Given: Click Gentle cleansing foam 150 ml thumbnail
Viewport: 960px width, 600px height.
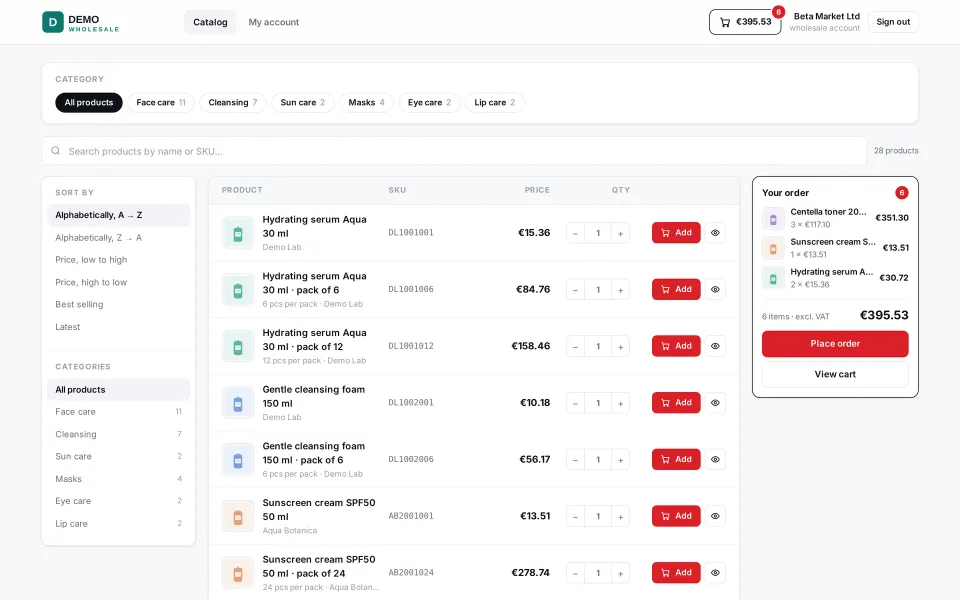Looking at the screenshot, I should click(238, 403).
